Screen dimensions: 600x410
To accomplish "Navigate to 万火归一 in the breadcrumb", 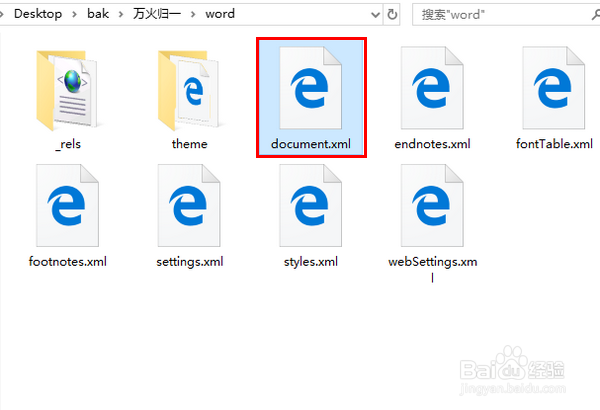I will tap(157, 14).
